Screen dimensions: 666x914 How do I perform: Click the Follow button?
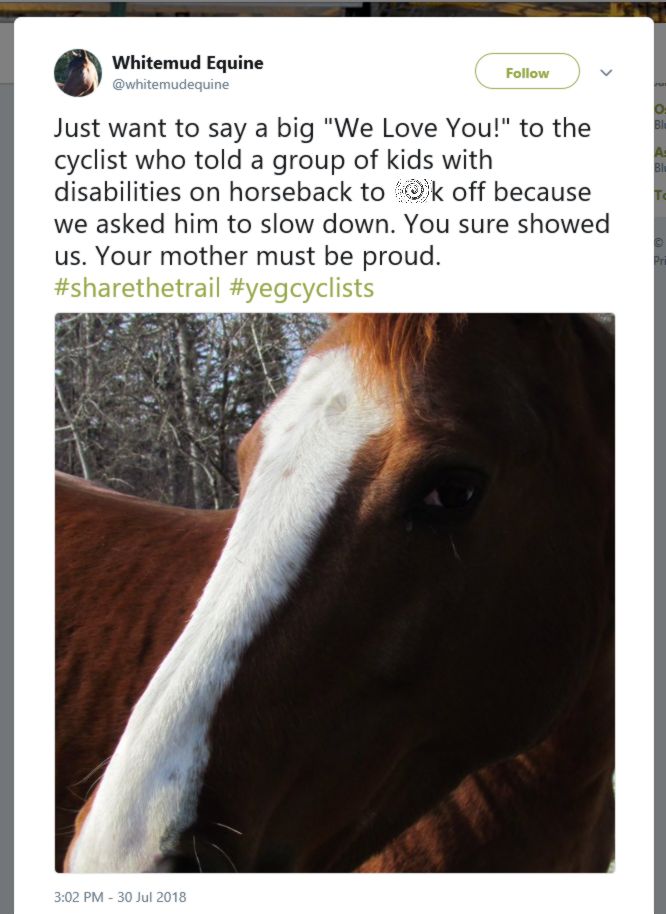coord(527,72)
